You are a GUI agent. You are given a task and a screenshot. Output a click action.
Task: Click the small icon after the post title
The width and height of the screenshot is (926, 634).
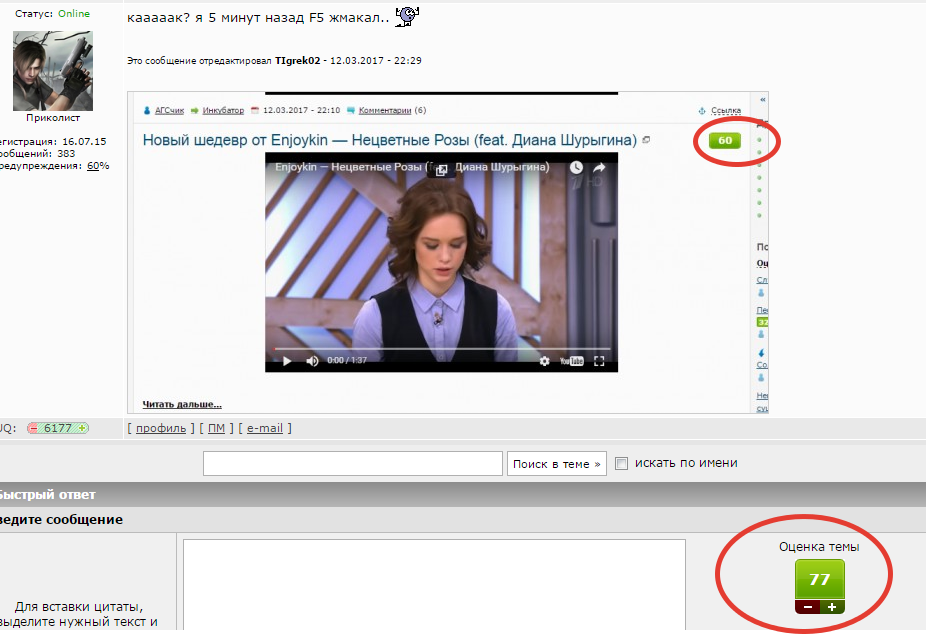tap(646, 140)
